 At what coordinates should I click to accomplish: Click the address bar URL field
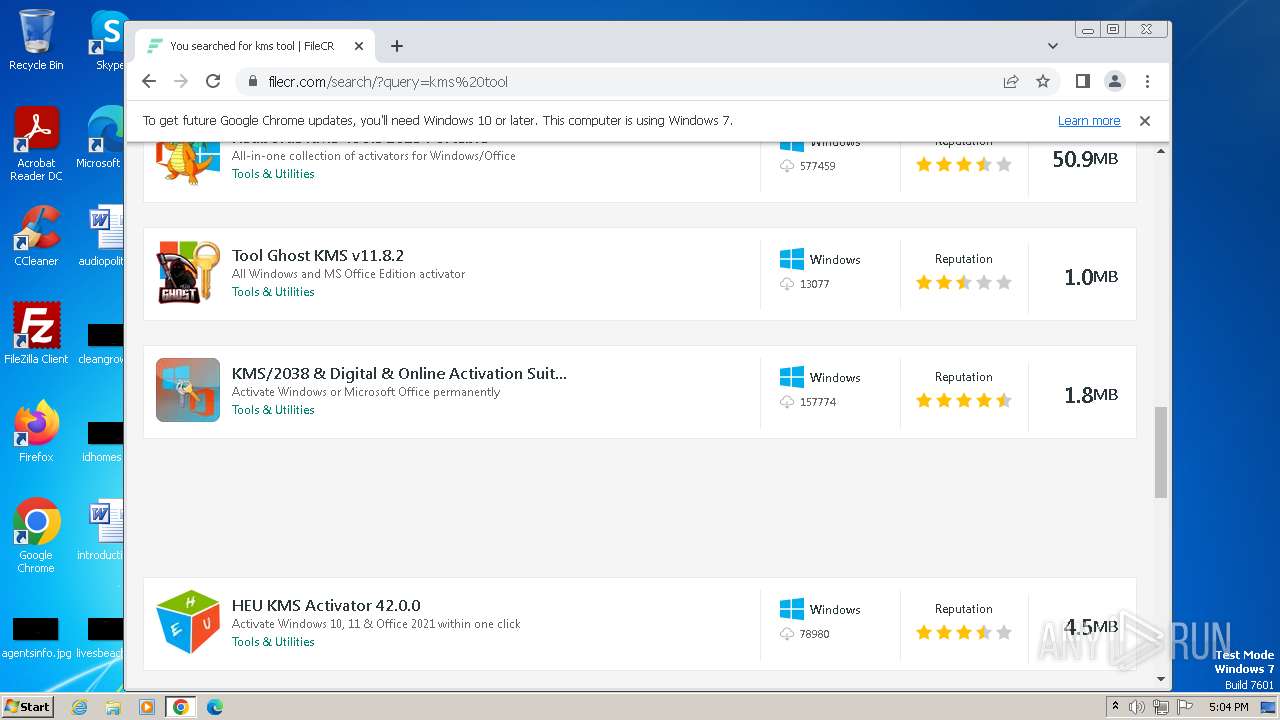(620, 81)
